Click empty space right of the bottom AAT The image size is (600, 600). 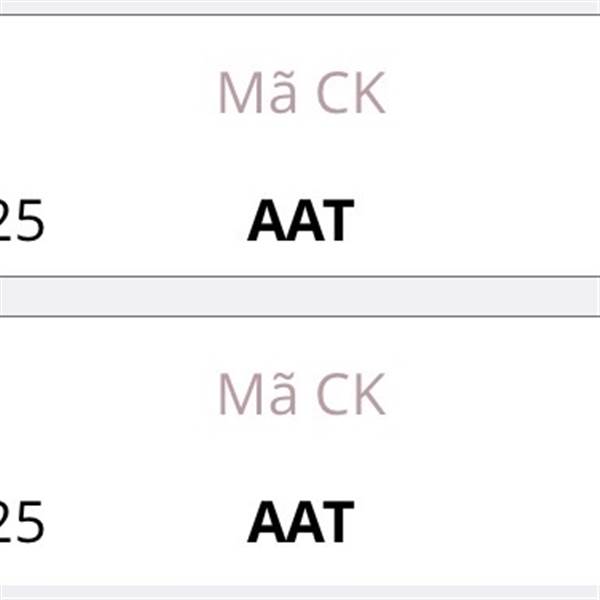pyautogui.click(x=480, y=522)
